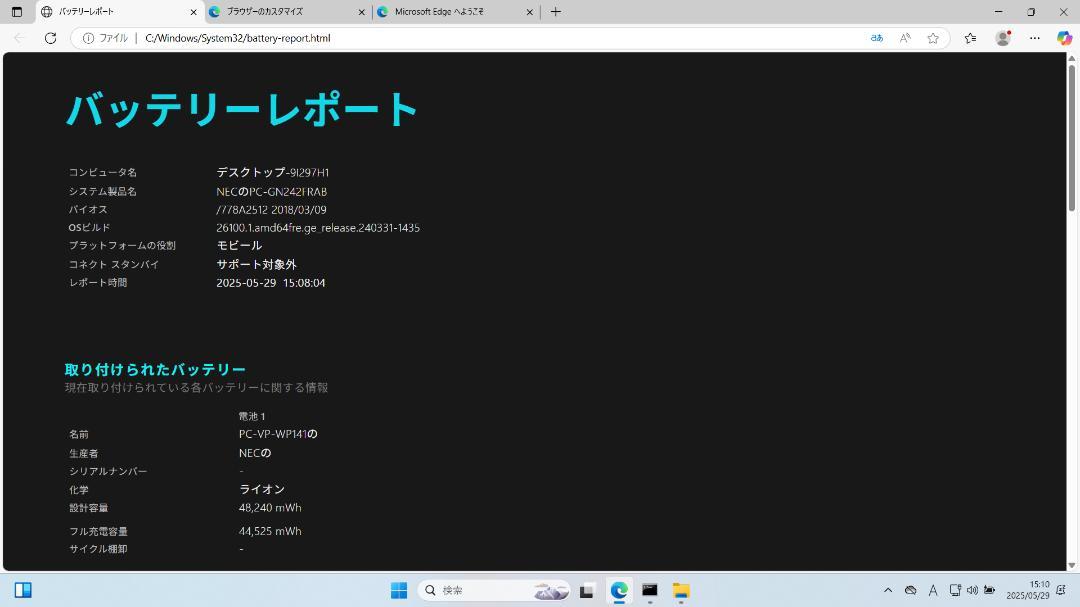Open the volume tray icon
Image resolution: width=1080 pixels, height=607 pixels.
click(972, 590)
